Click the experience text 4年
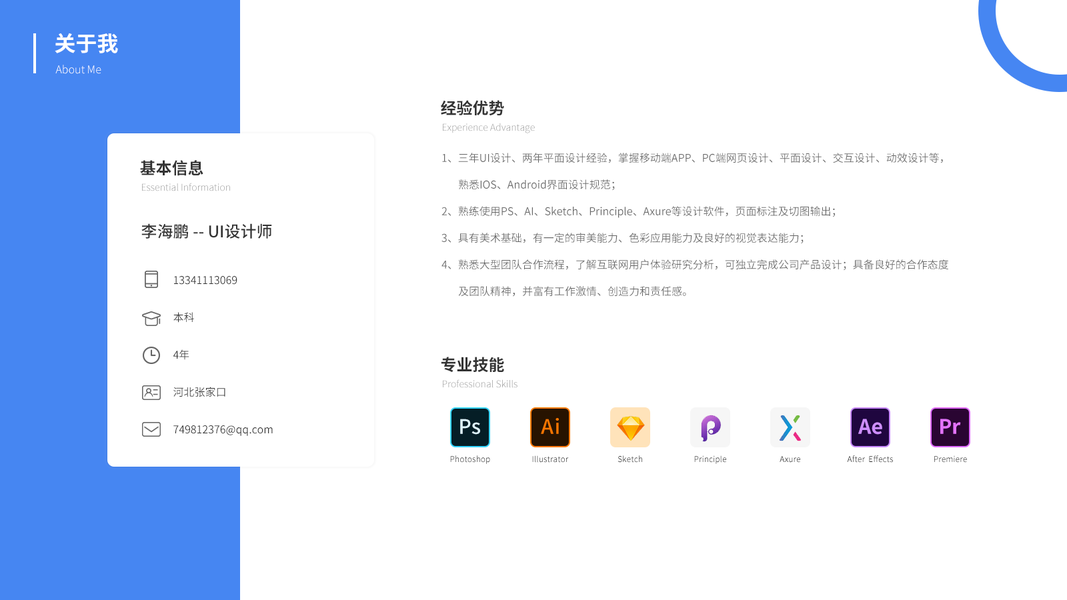Image resolution: width=1067 pixels, height=600 pixels. click(181, 355)
